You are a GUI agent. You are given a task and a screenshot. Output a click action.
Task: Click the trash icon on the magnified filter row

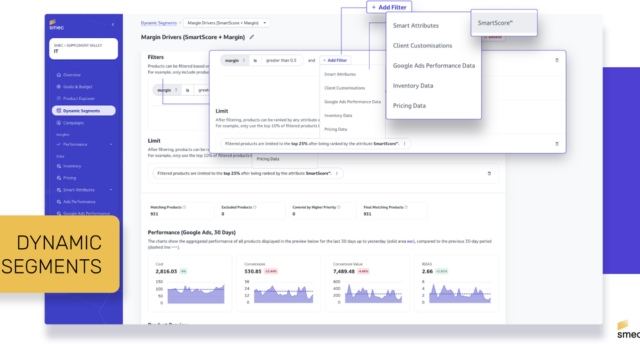[557, 60]
